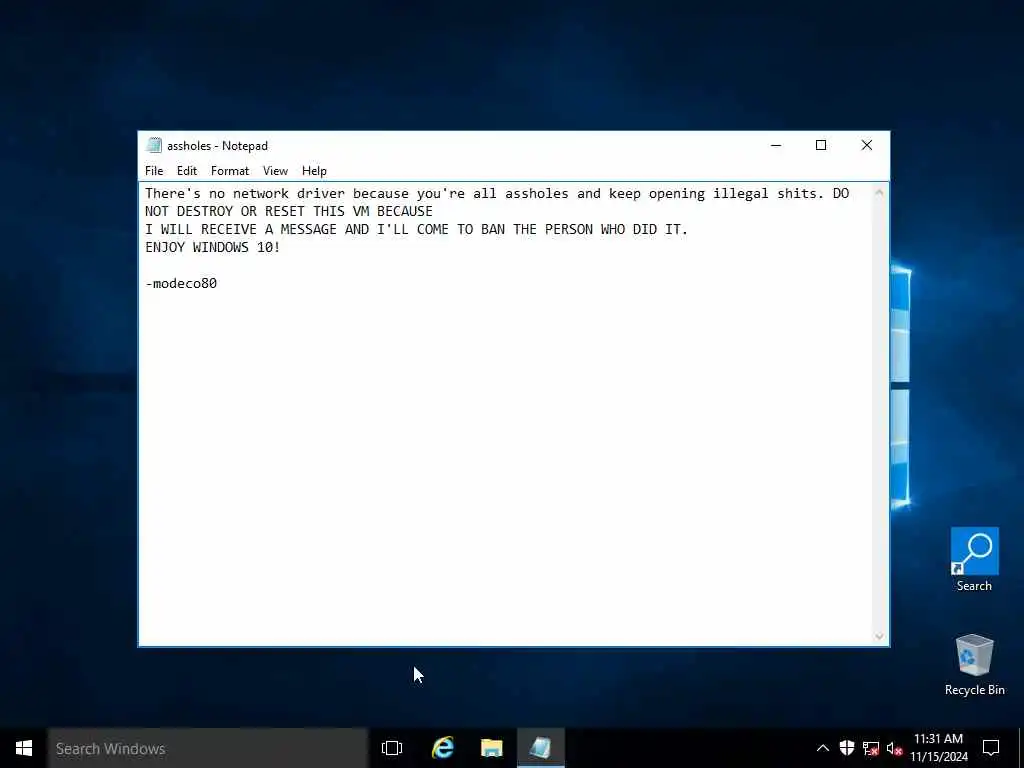Open File Explorer from the taskbar

coord(492,748)
